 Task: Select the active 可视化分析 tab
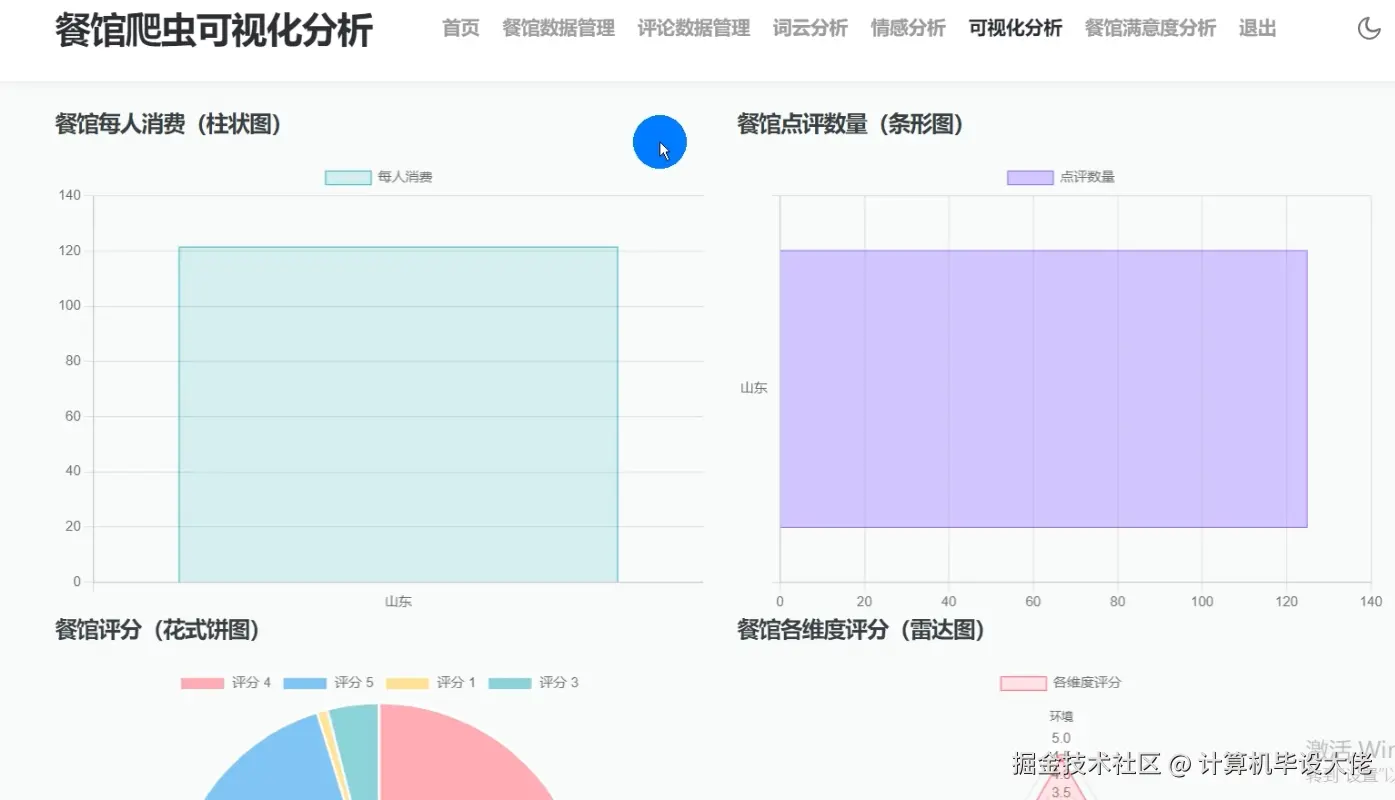tap(1015, 28)
